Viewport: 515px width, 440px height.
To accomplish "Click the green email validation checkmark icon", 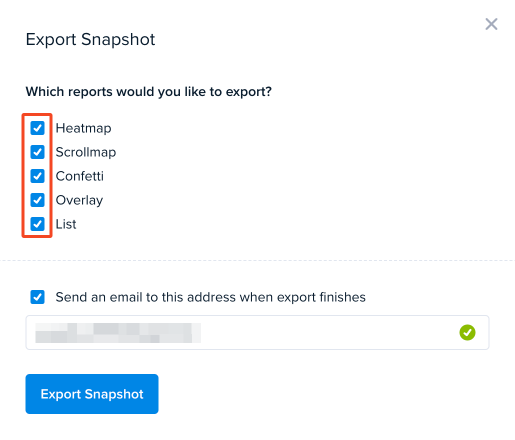I will coord(467,332).
